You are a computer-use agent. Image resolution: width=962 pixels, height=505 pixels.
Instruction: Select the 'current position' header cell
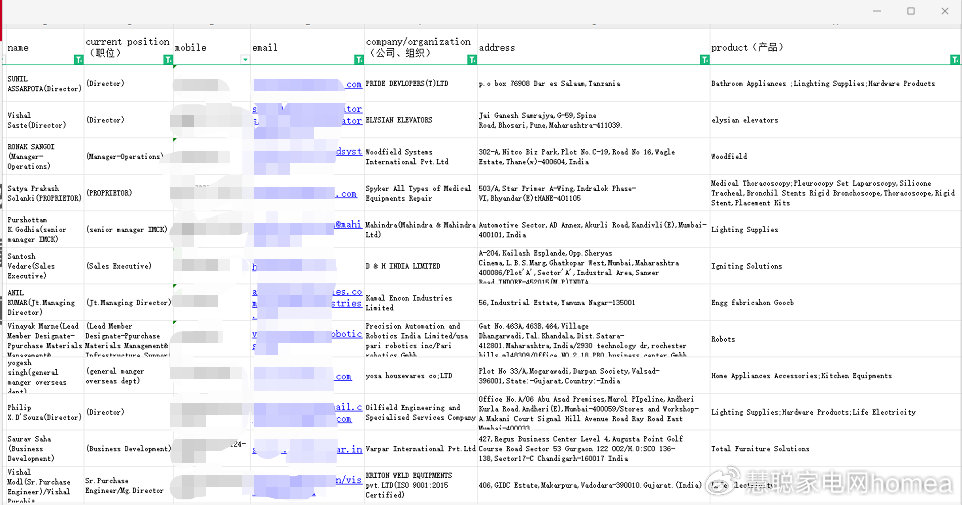tap(129, 47)
